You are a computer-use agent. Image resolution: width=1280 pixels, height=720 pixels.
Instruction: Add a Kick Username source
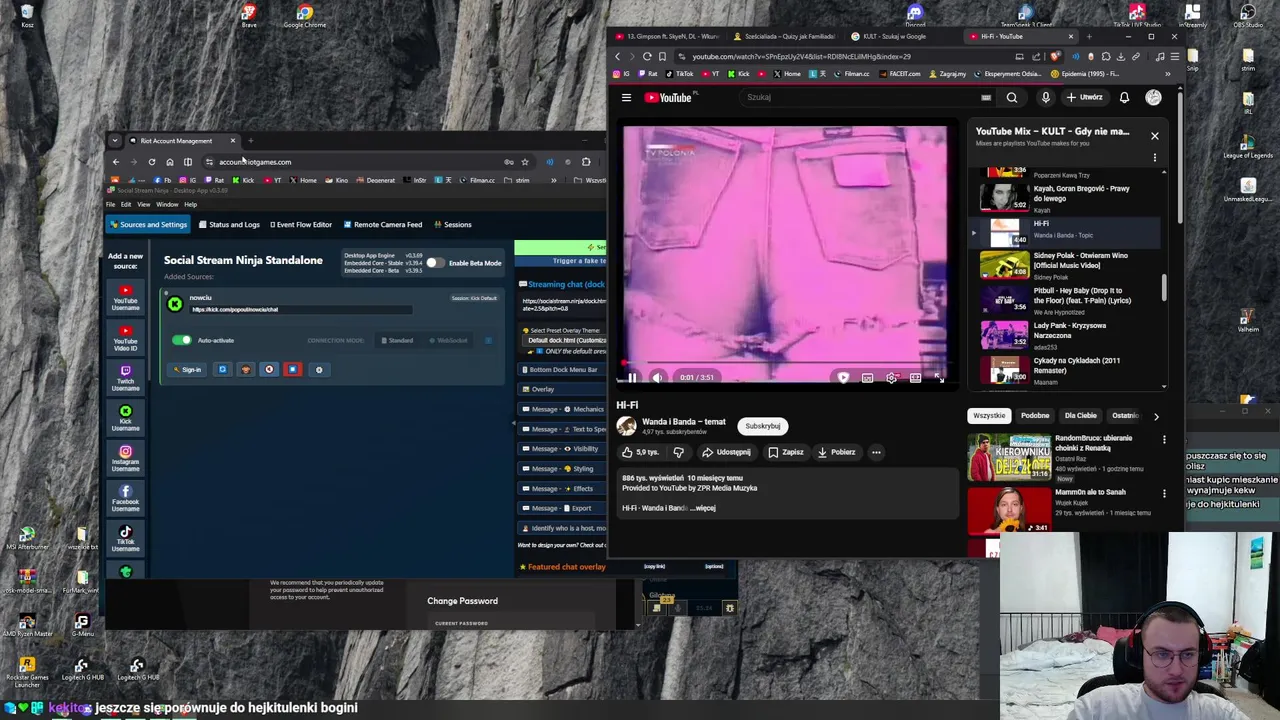click(125, 419)
